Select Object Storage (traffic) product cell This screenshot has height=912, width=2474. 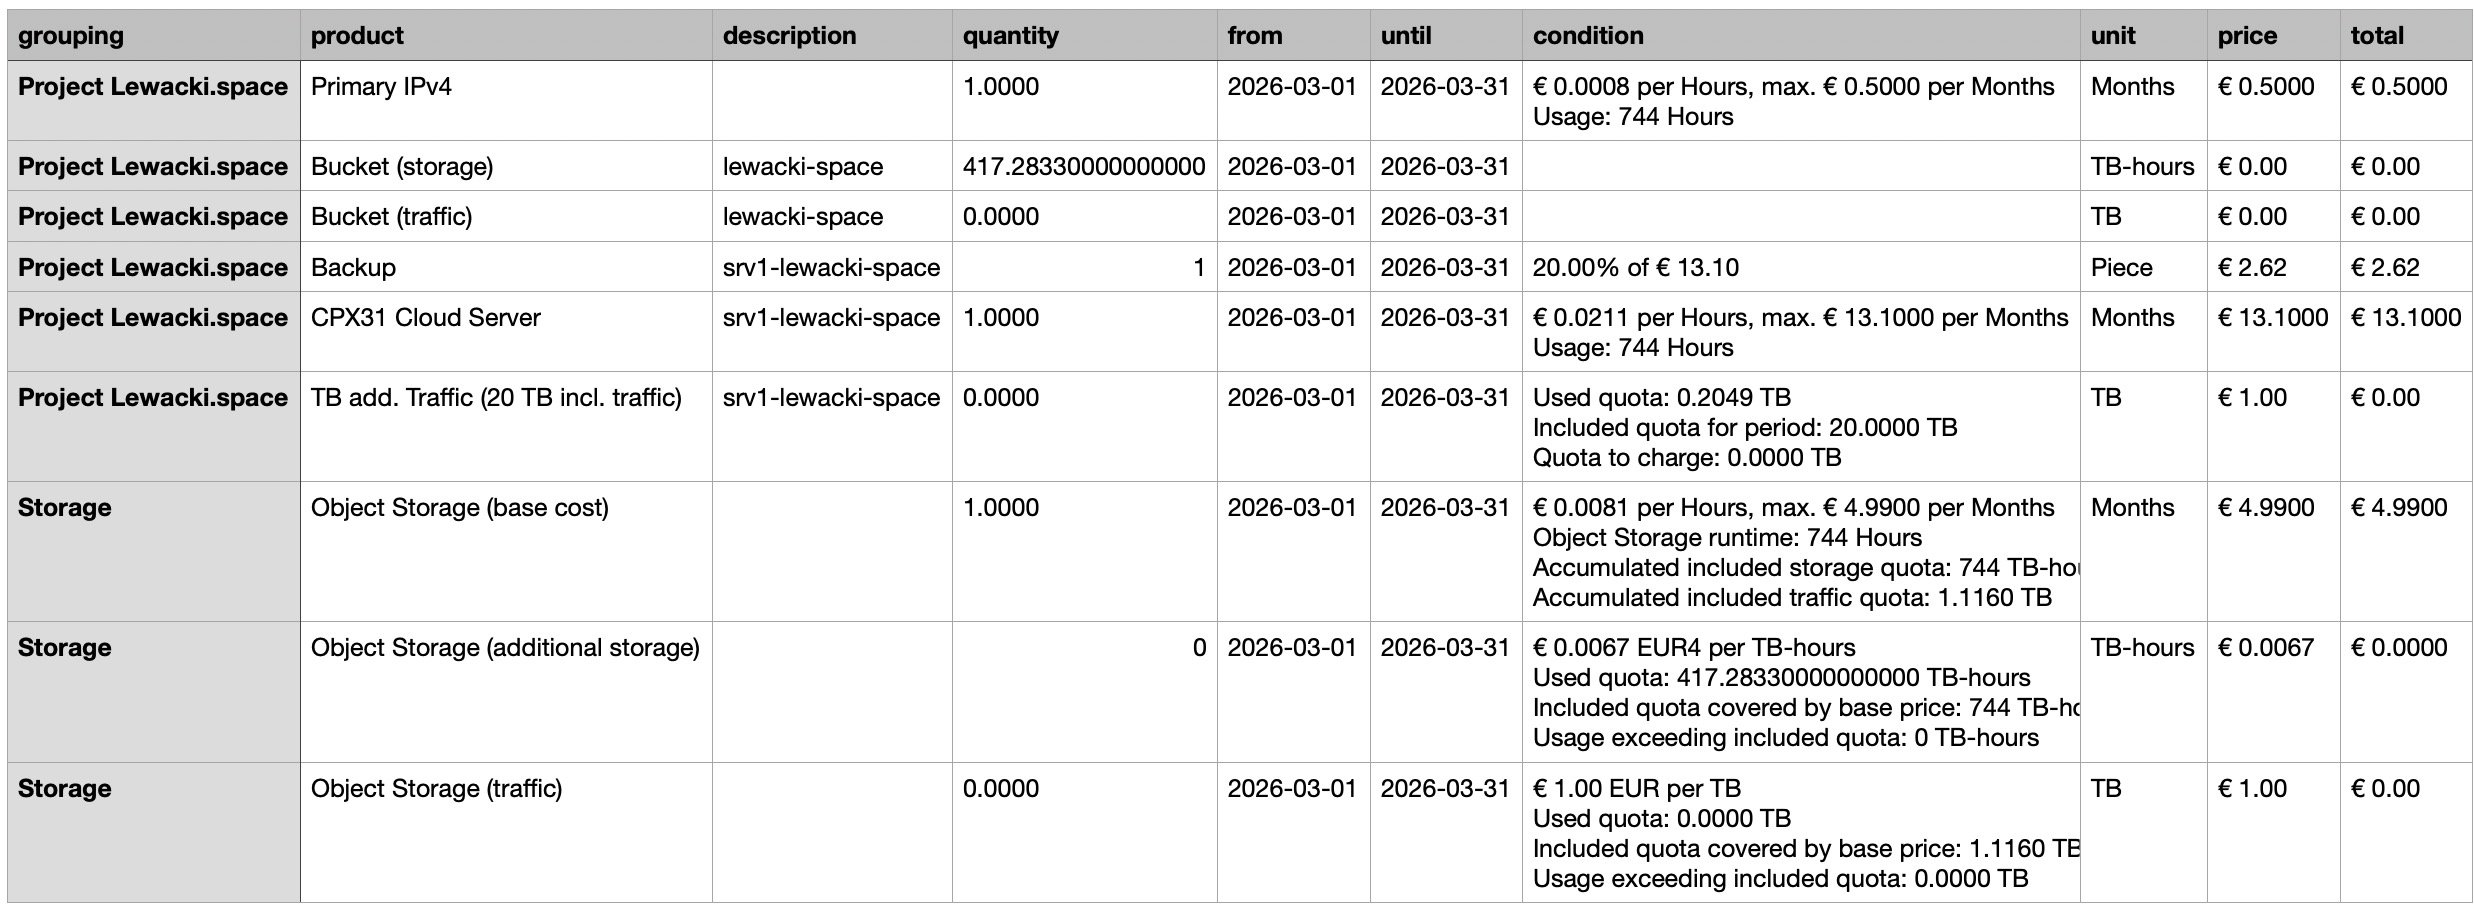[x=506, y=833]
